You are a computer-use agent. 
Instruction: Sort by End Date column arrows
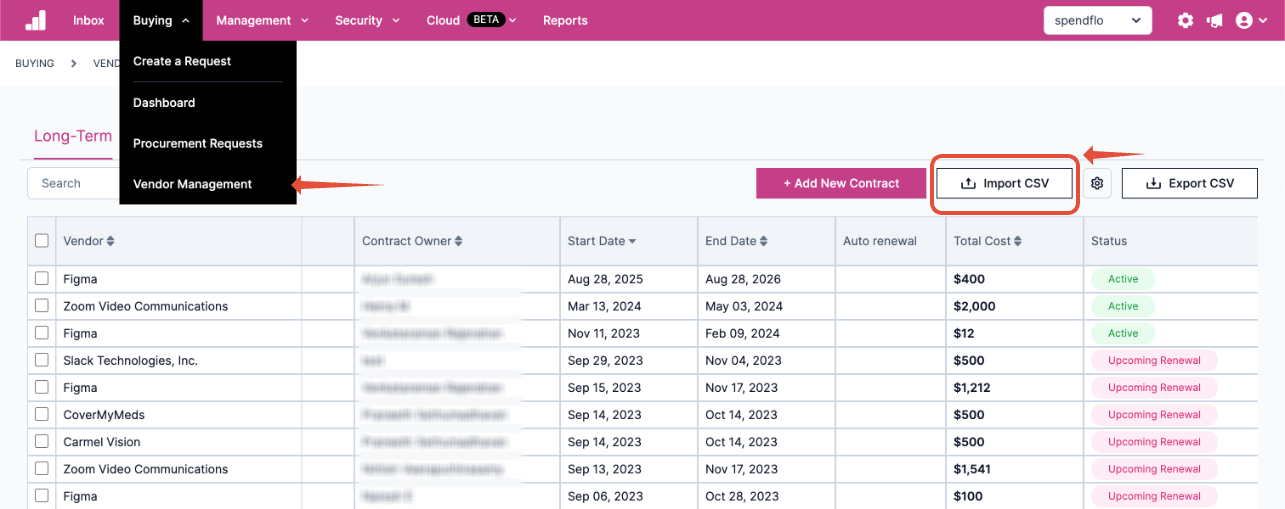[764, 241]
